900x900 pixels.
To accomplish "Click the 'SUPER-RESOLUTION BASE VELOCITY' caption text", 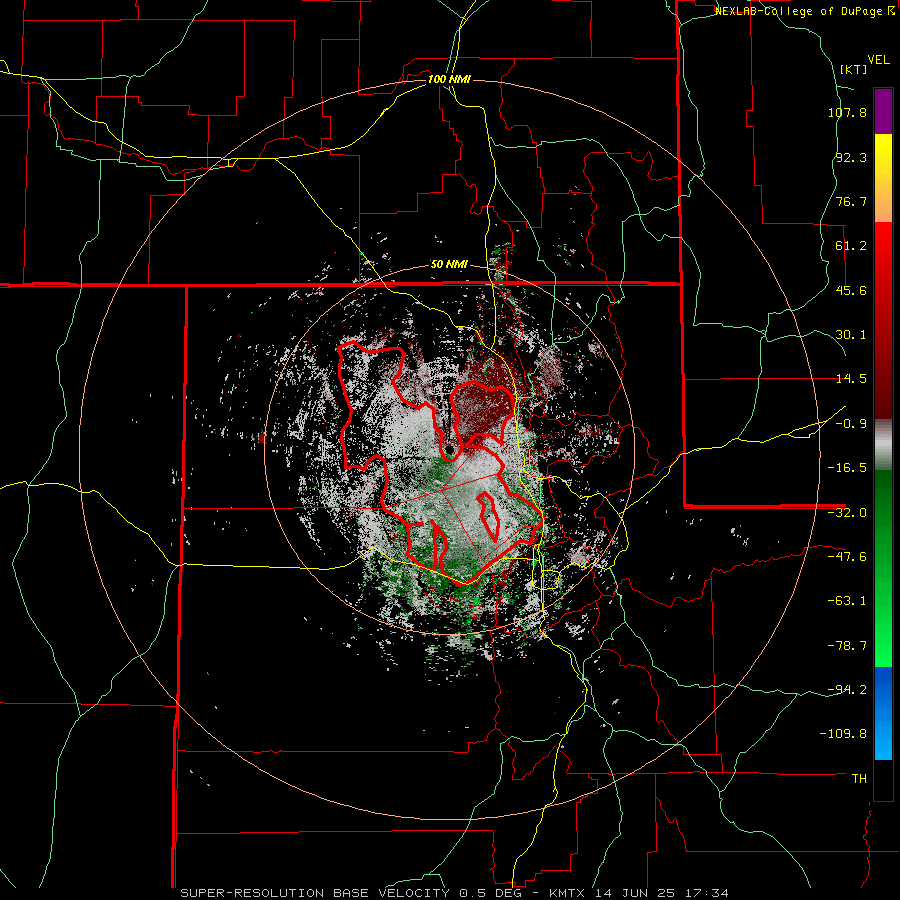I will pos(315,893).
